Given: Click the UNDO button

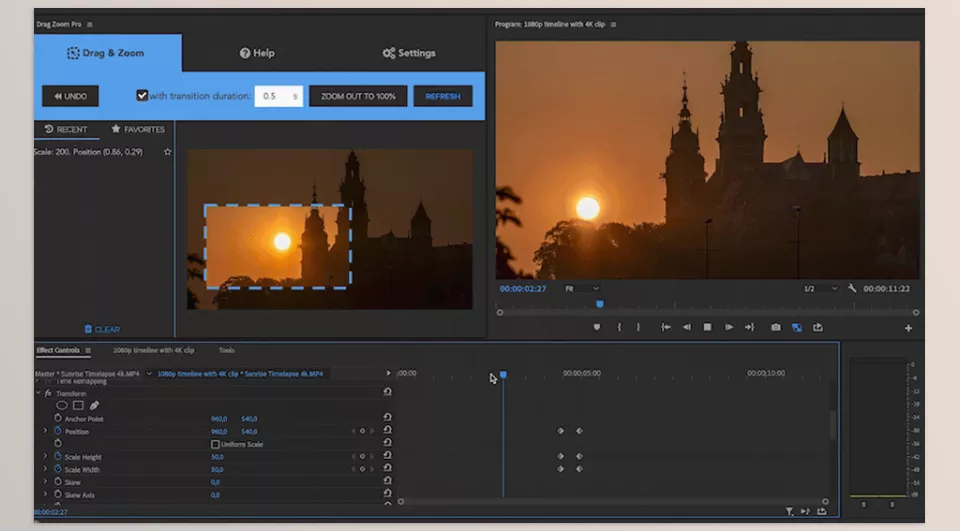Looking at the screenshot, I should (x=70, y=96).
